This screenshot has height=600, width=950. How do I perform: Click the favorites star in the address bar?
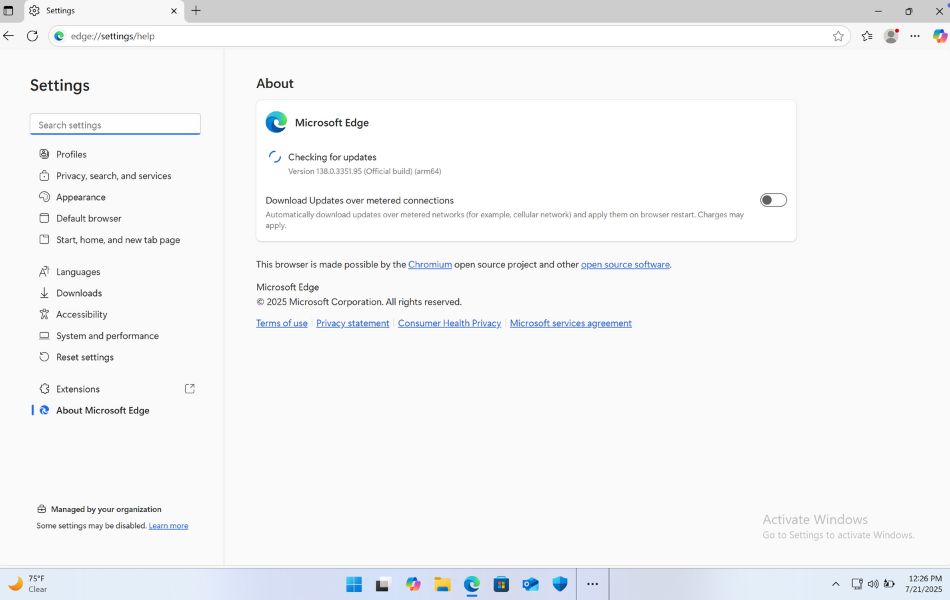(839, 36)
